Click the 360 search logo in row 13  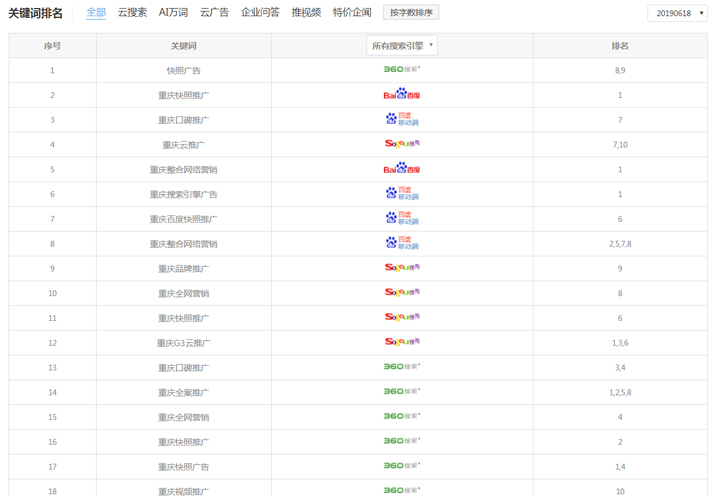click(x=402, y=366)
